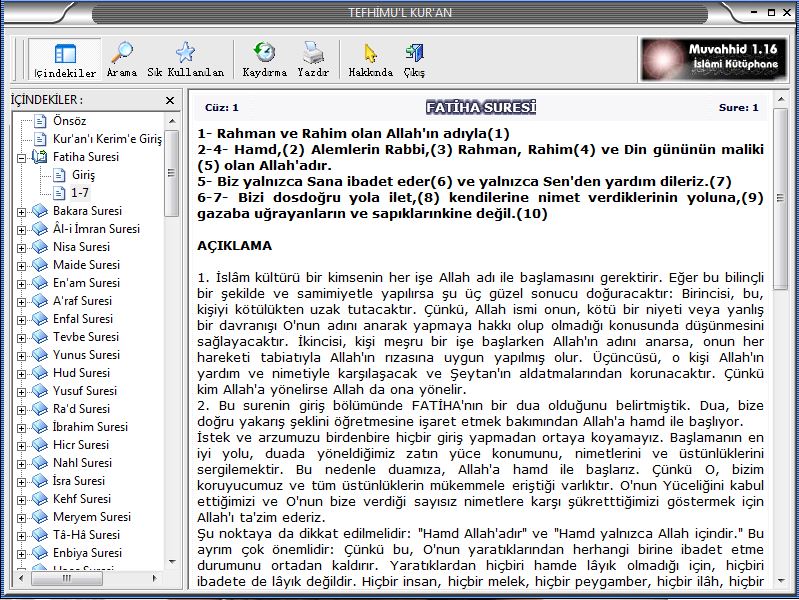Open the Arama search magnifier tool
The width and height of the screenshot is (799, 600).
122,60
